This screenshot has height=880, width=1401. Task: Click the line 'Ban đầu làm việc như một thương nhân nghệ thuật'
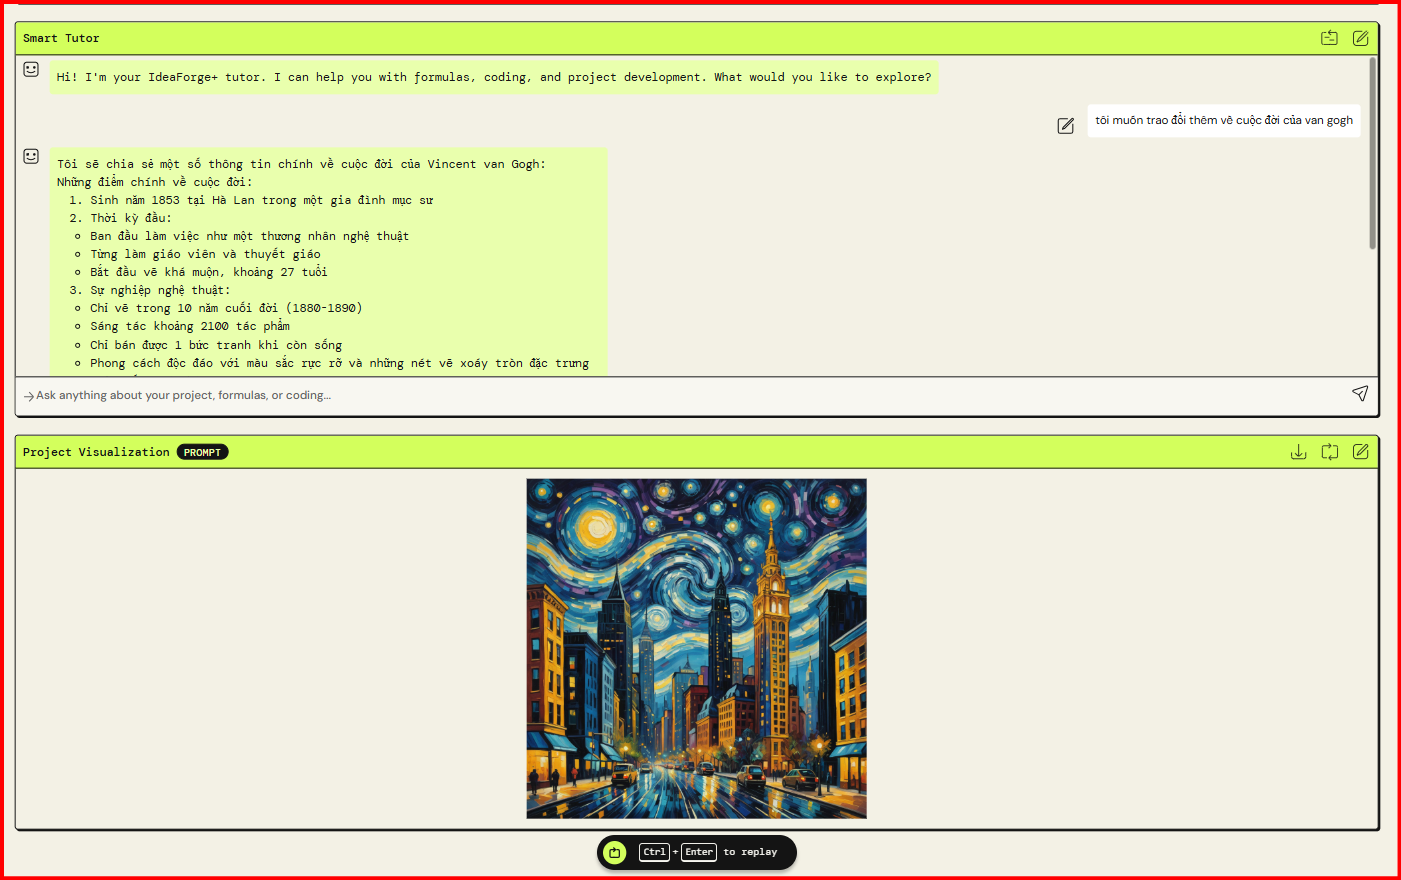coord(249,236)
